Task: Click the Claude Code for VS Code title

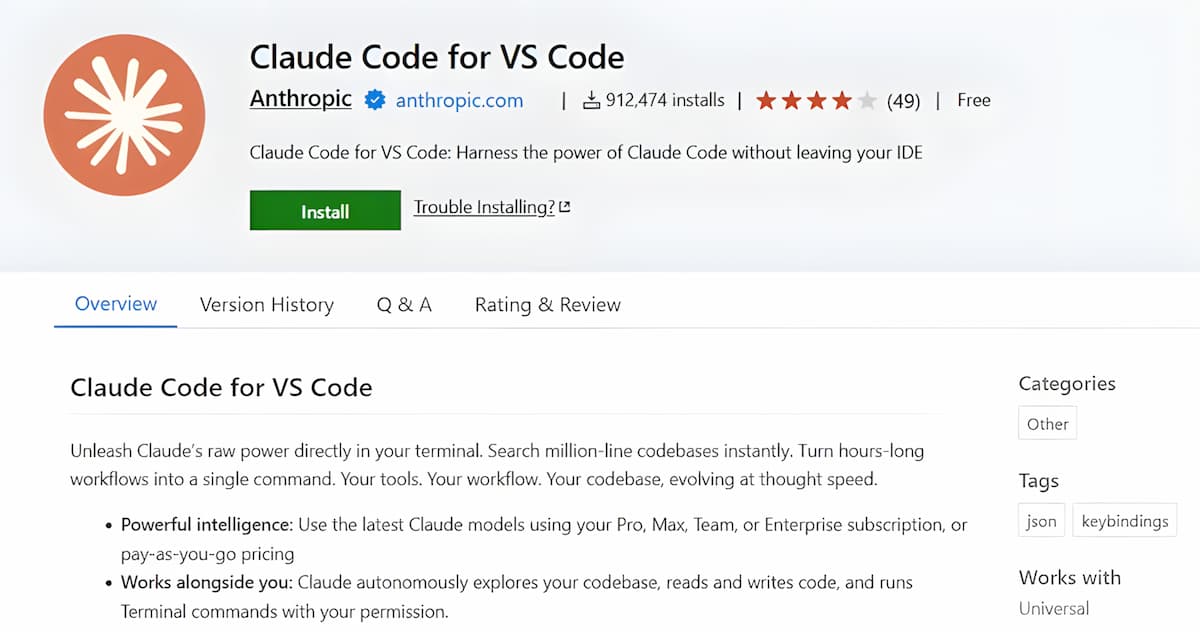Action: pyautogui.click(x=436, y=56)
